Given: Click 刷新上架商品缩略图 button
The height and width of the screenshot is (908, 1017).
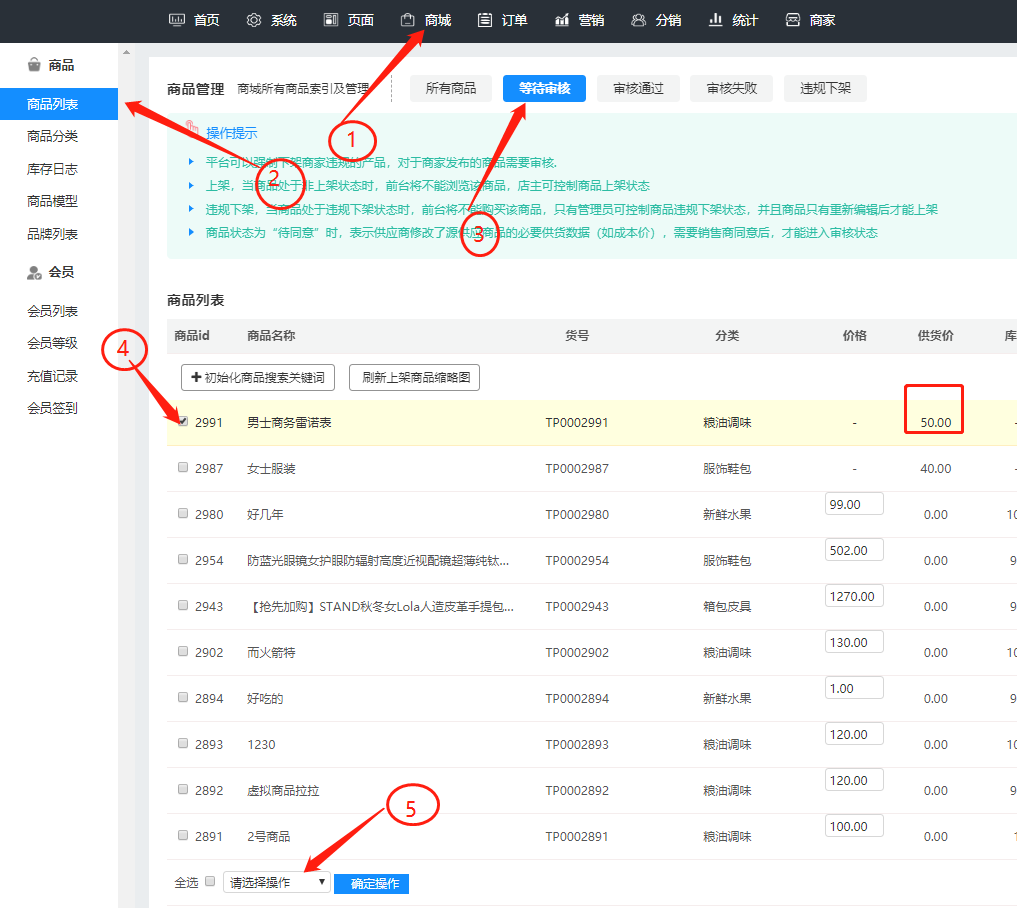Looking at the screenshot, I should [x=414, y=377].
